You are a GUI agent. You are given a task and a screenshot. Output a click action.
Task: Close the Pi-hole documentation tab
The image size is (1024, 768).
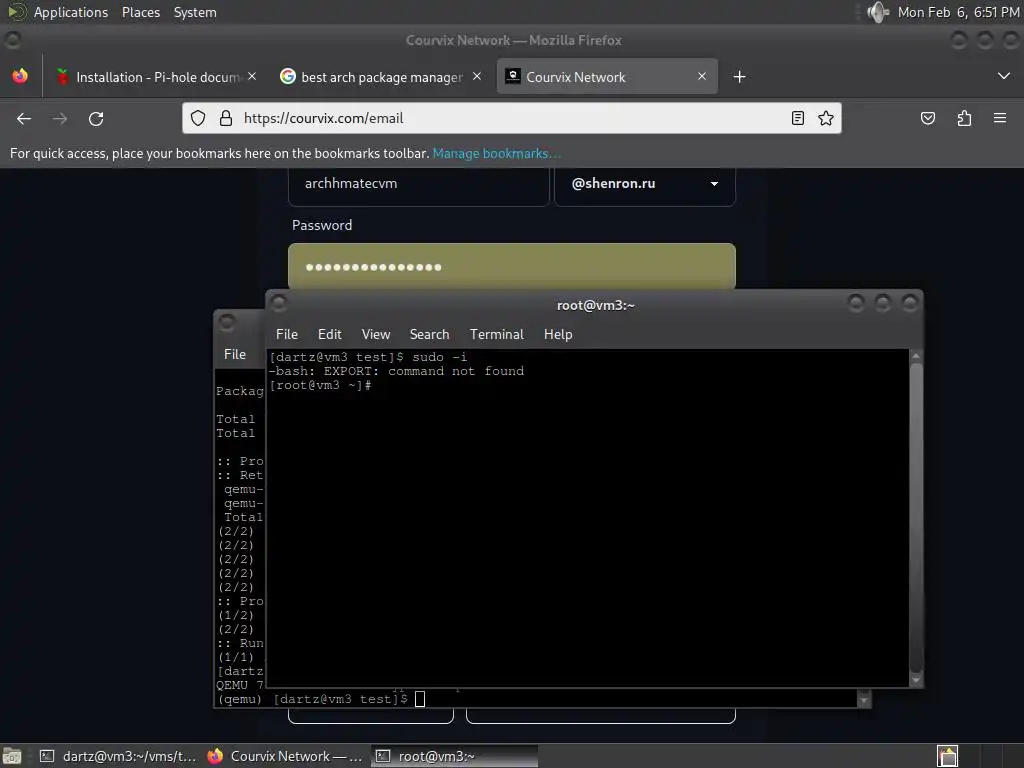click(252, 76)
